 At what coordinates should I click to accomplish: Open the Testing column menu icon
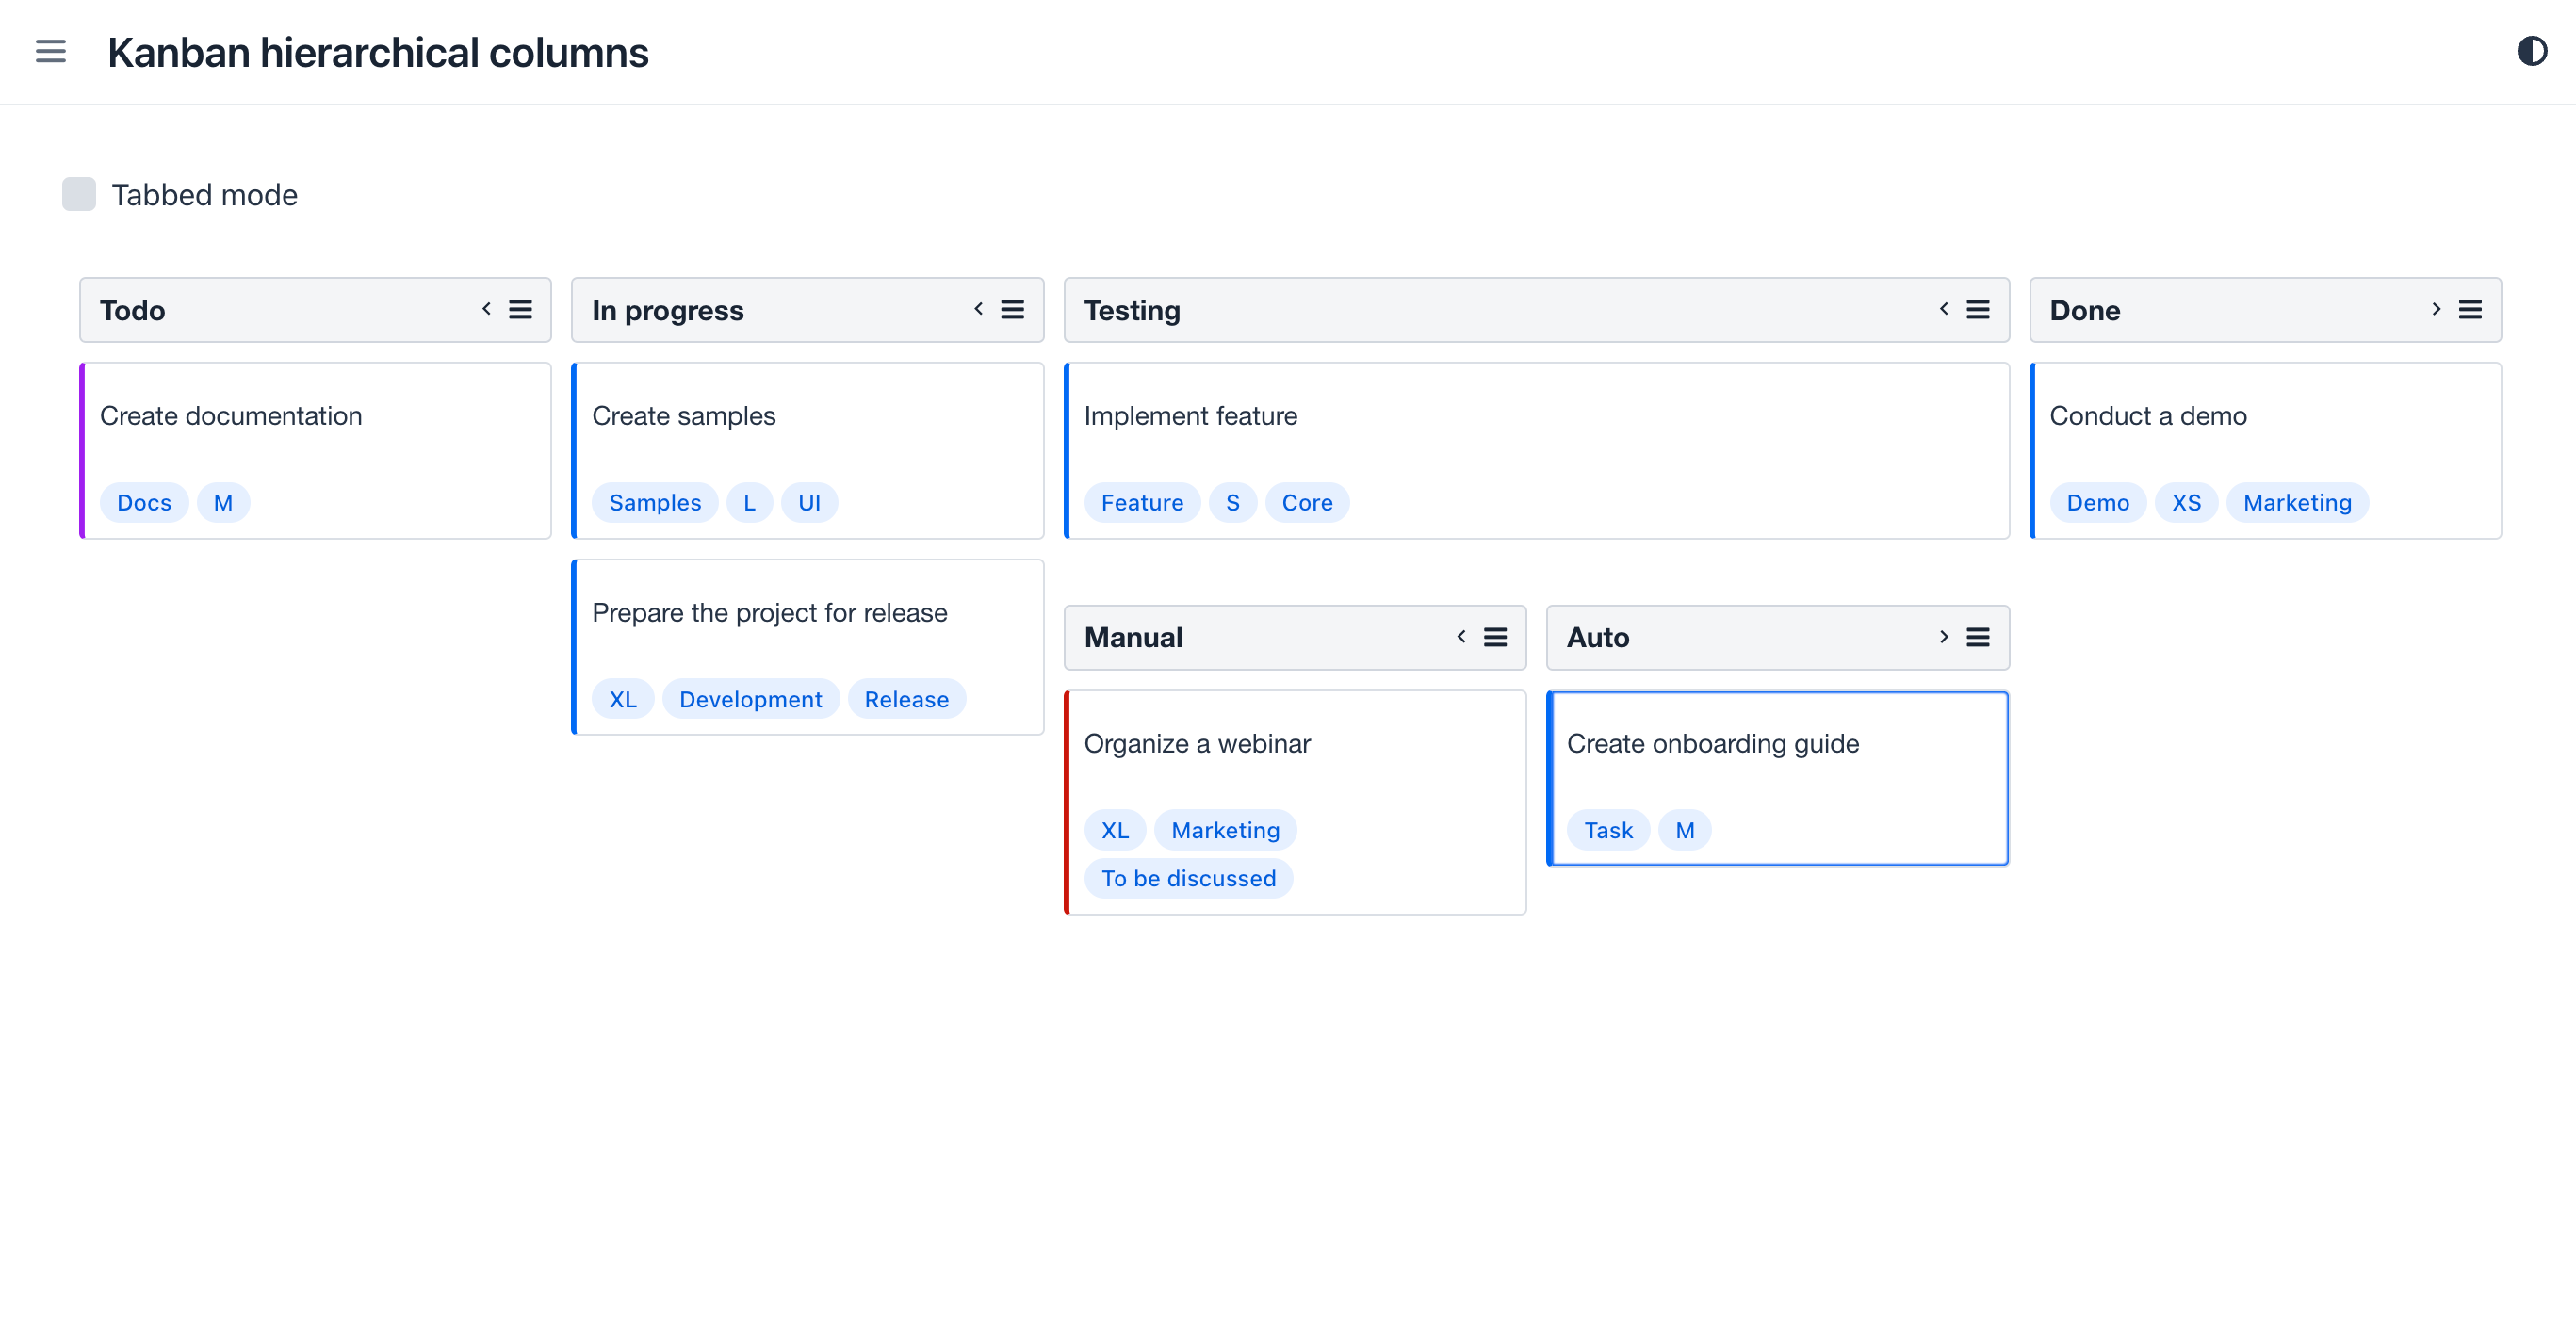pos(1977,310)
